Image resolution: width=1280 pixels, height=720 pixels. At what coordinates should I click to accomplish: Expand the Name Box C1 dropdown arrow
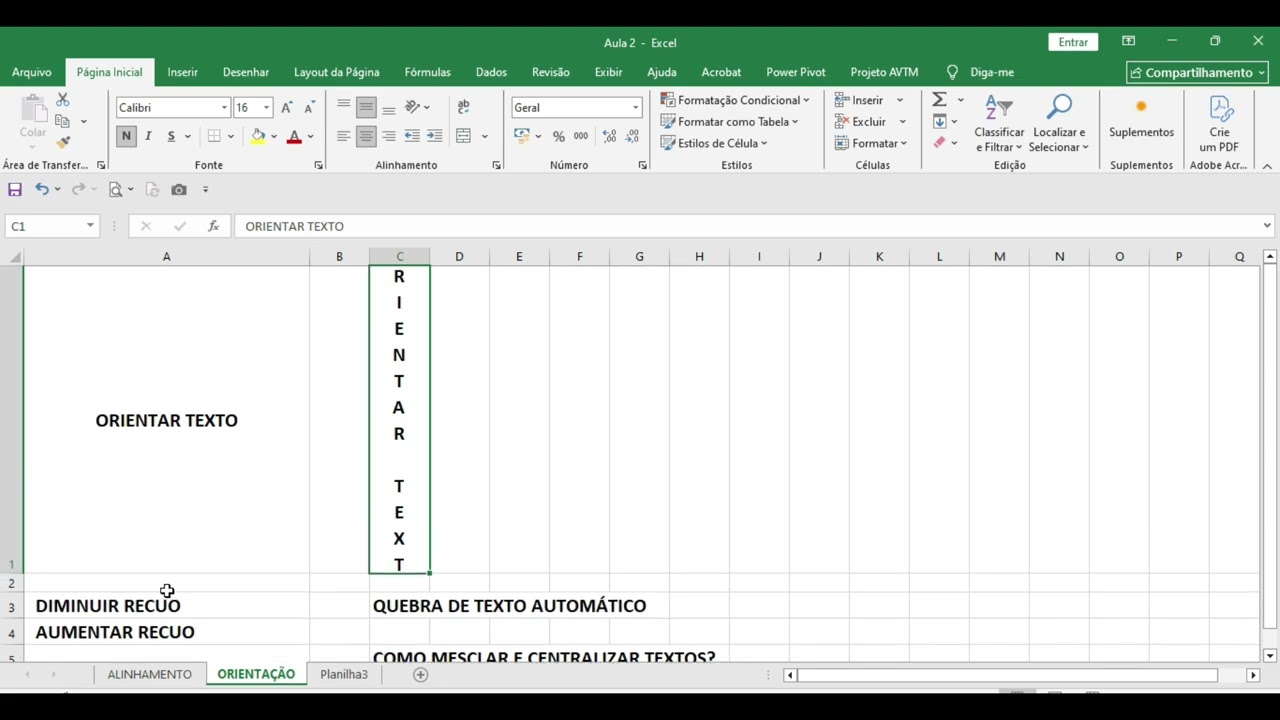(x=90, y=226)
